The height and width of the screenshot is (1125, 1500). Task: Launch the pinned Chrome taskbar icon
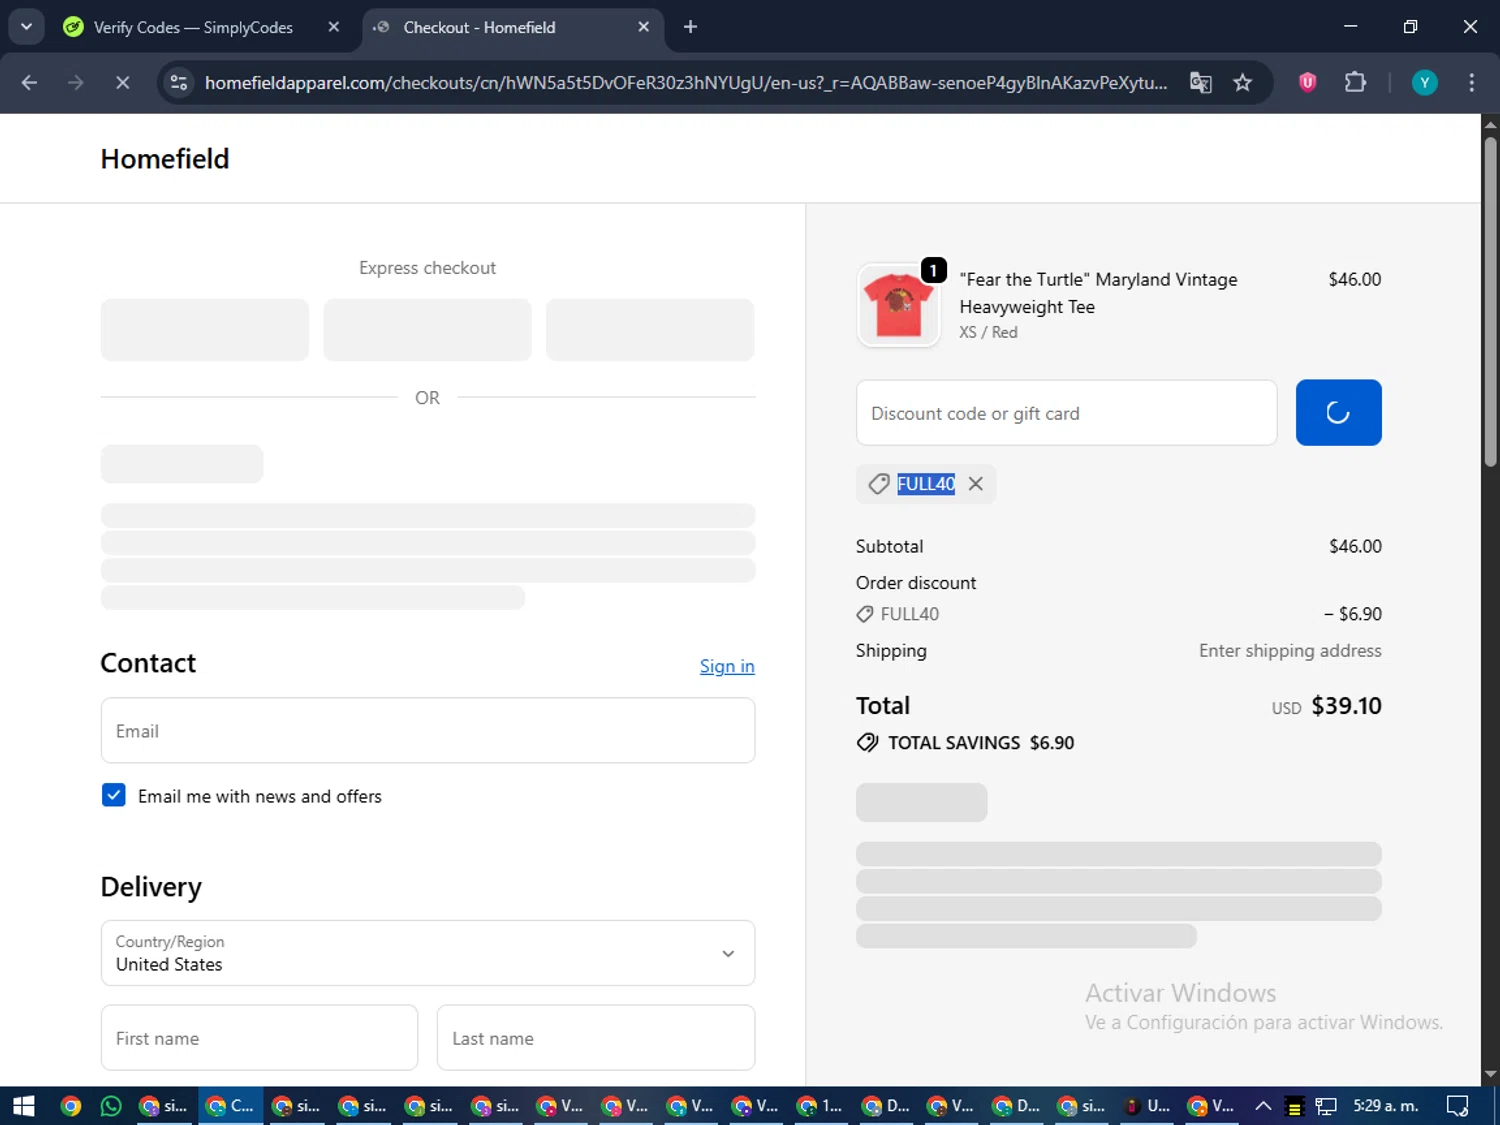[x=70, y=1106]
